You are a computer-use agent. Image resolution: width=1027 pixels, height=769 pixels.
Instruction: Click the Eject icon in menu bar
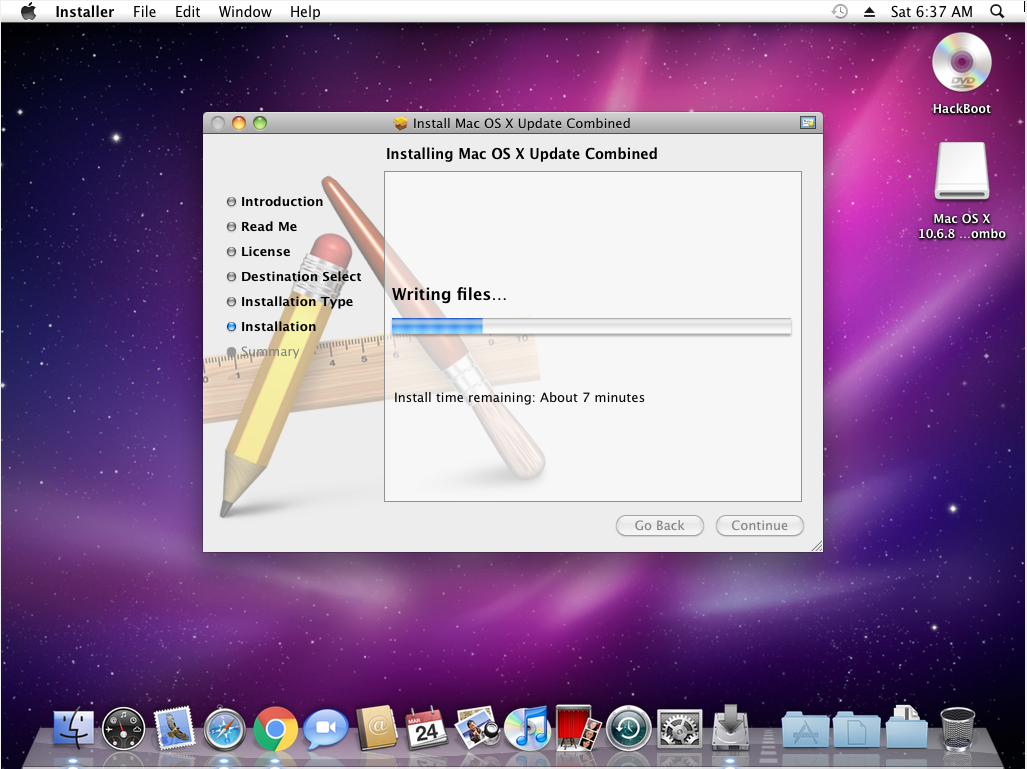click(869, 12)
